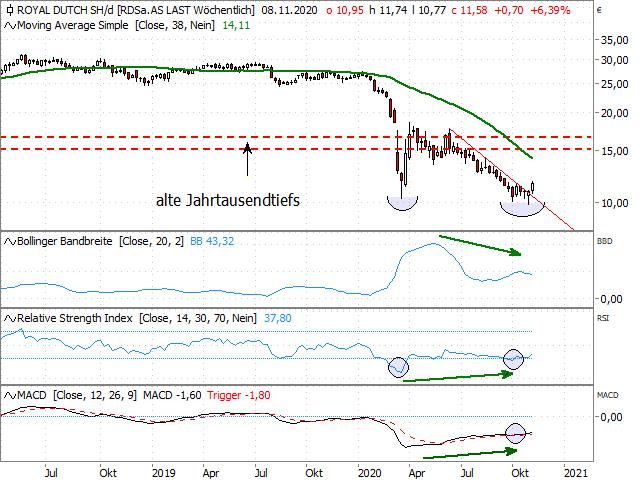Click the [Close, 38, Nein] moving average parameters
Image resolution: width=640 pixels, height=480 pixels.
point(176,25)
